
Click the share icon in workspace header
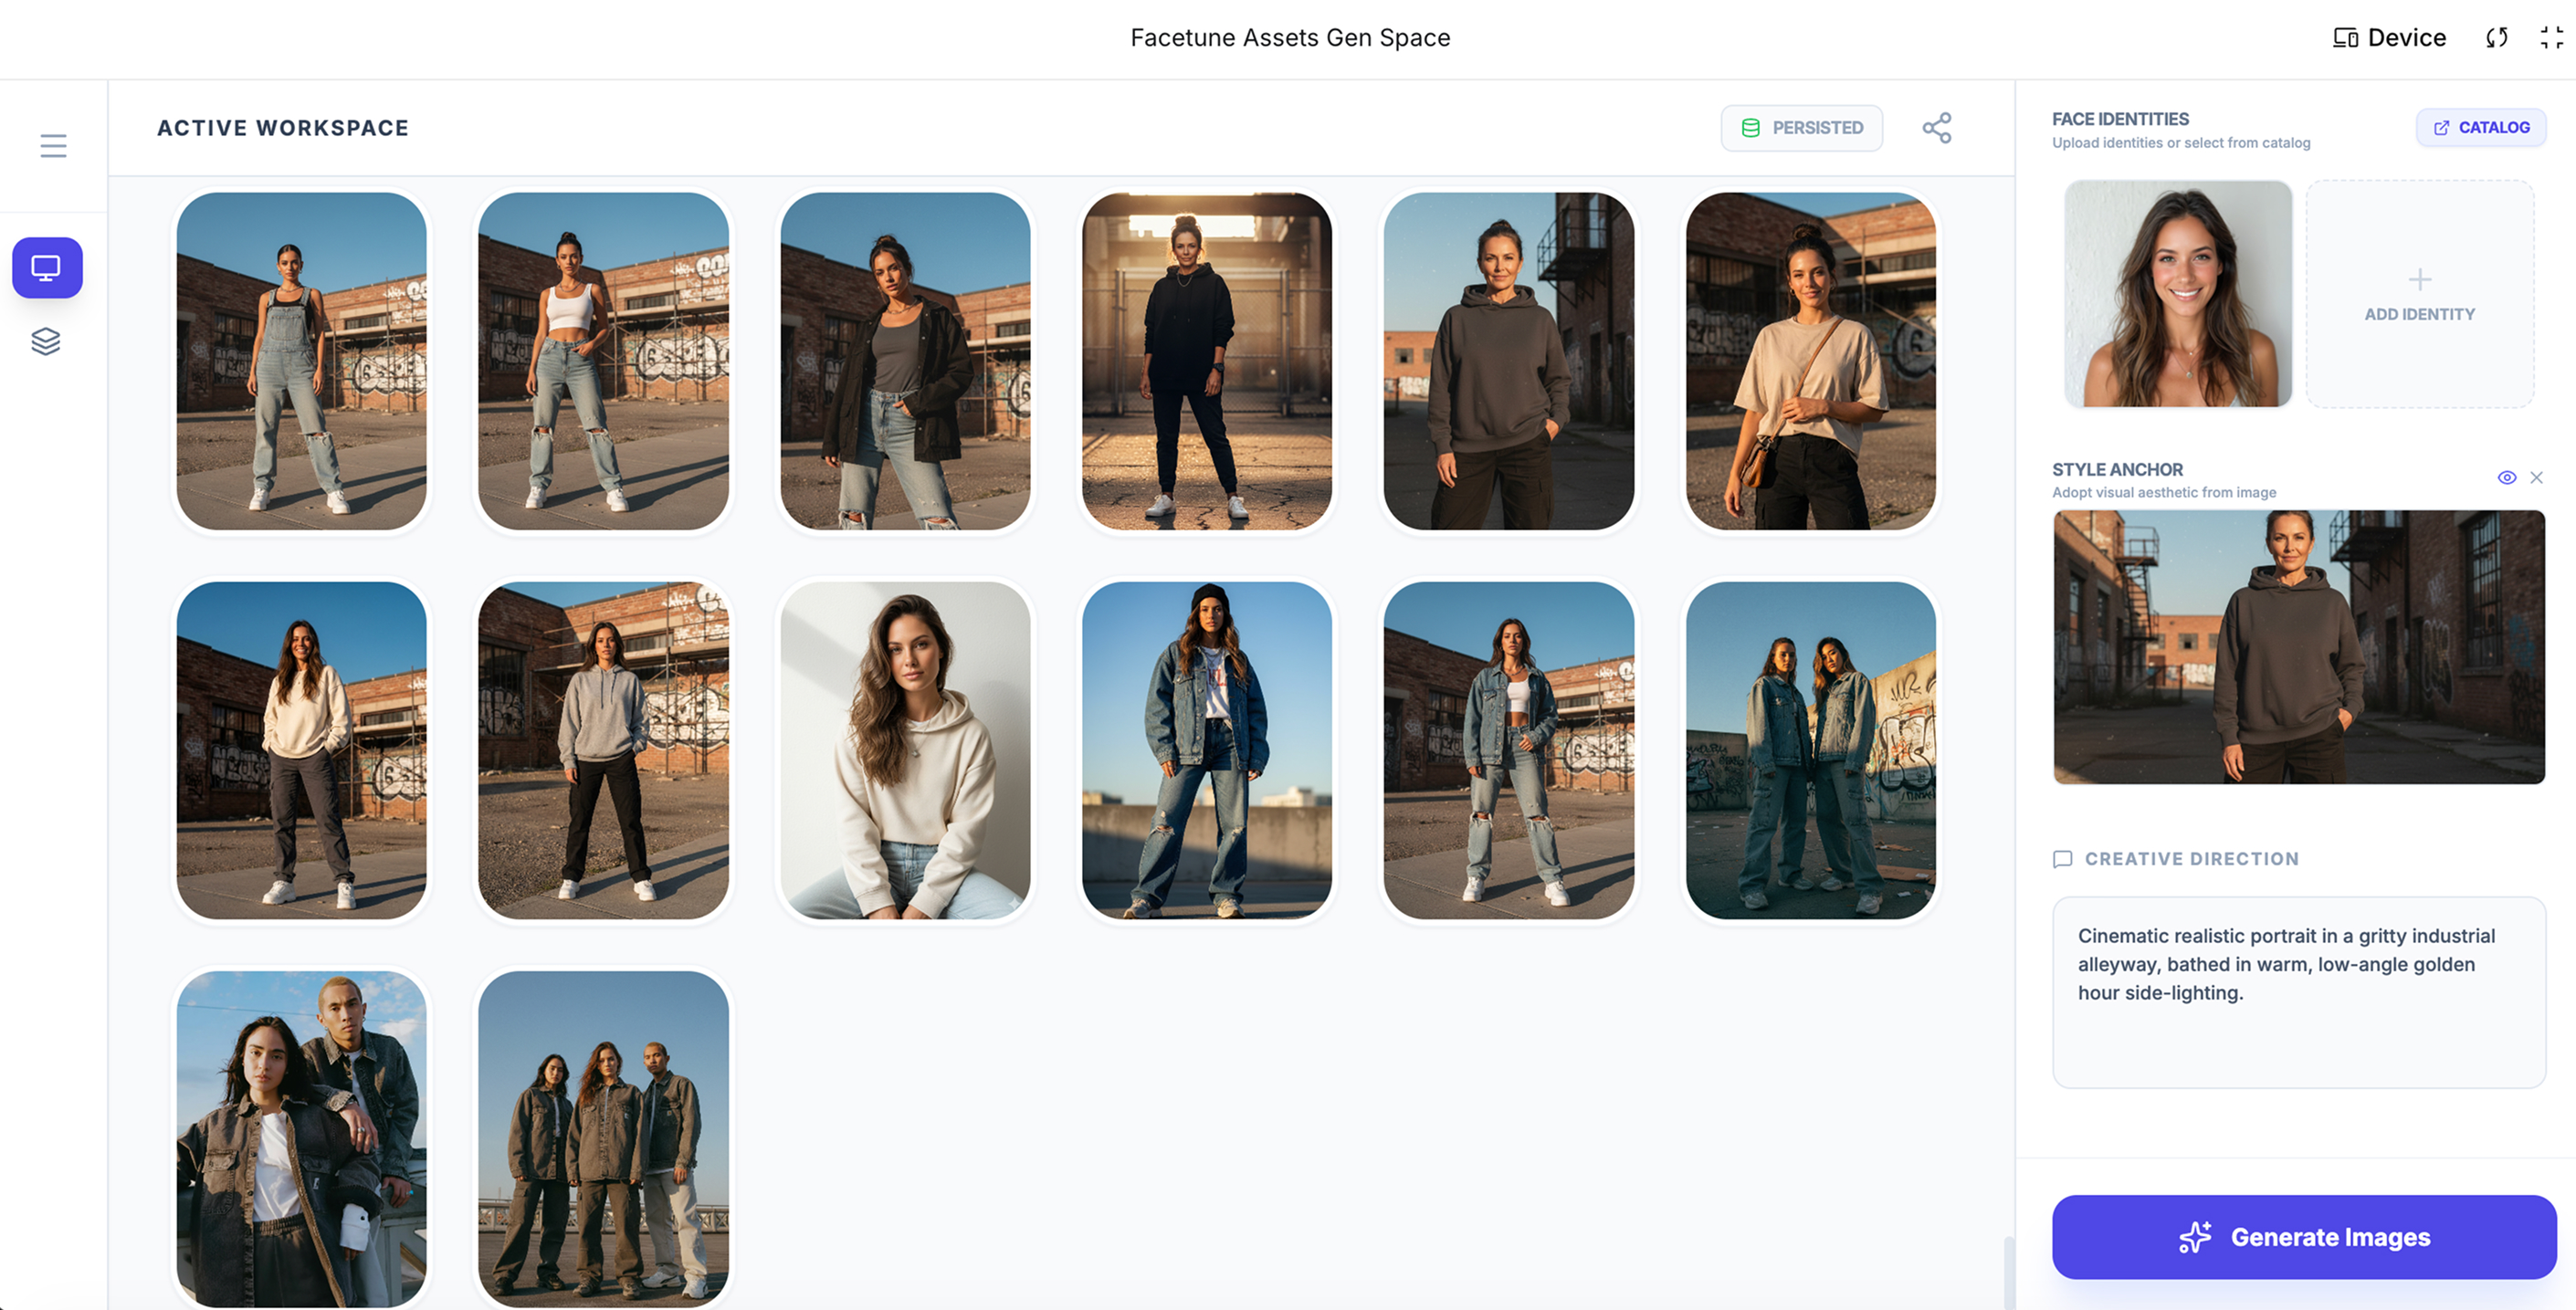pos(1937,128)
